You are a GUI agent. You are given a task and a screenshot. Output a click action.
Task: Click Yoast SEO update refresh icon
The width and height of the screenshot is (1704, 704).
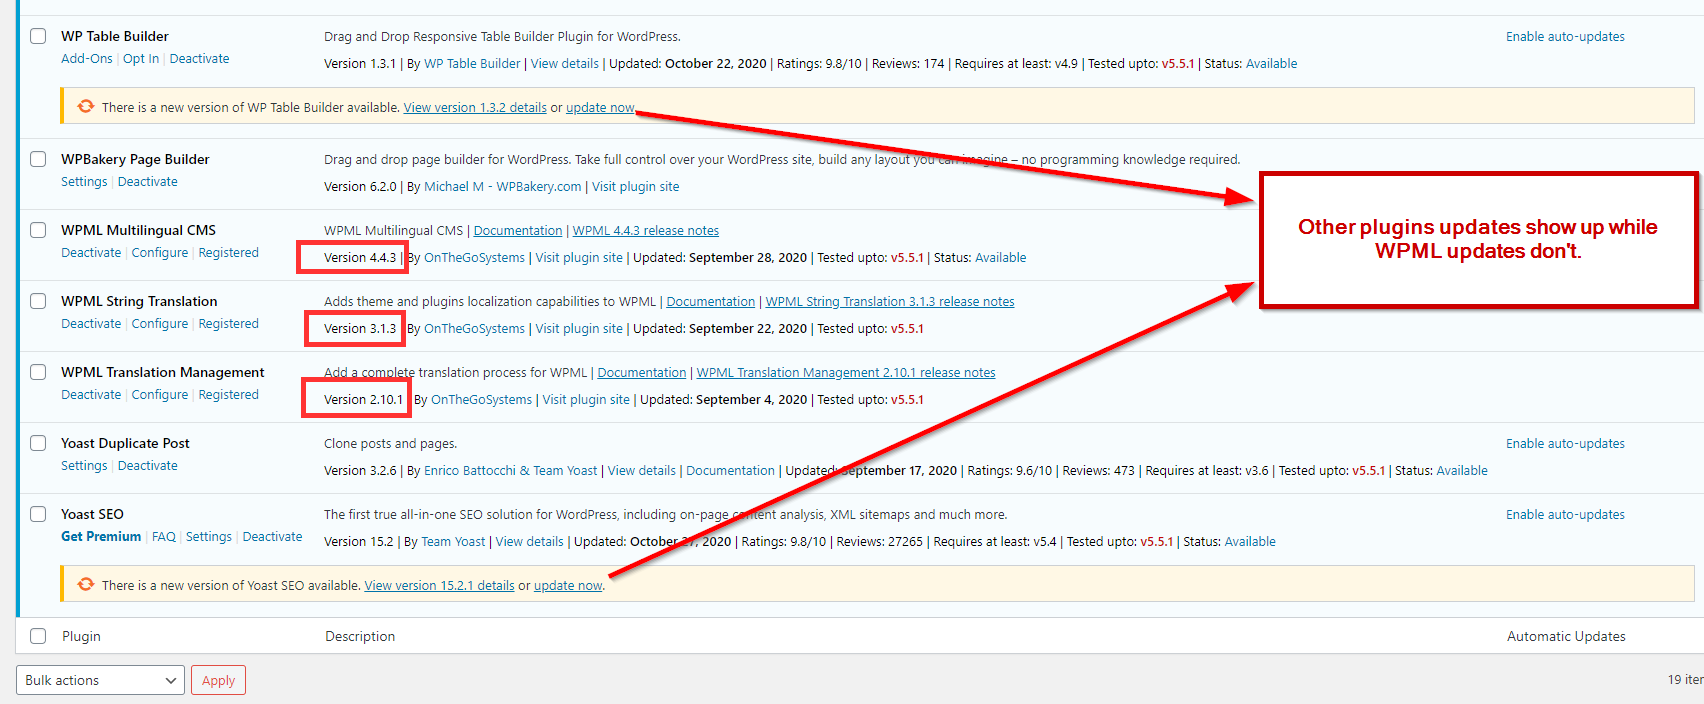86,584
